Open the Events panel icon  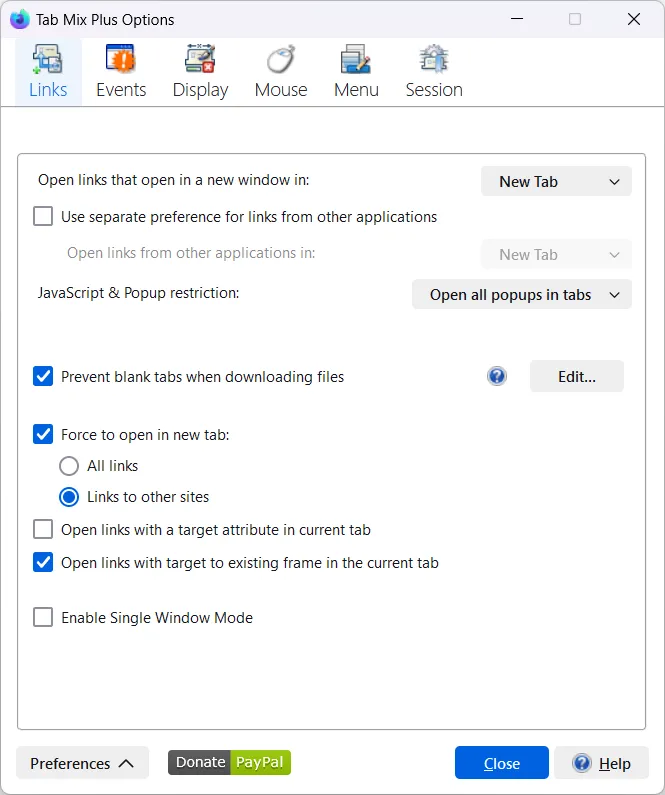121,62
